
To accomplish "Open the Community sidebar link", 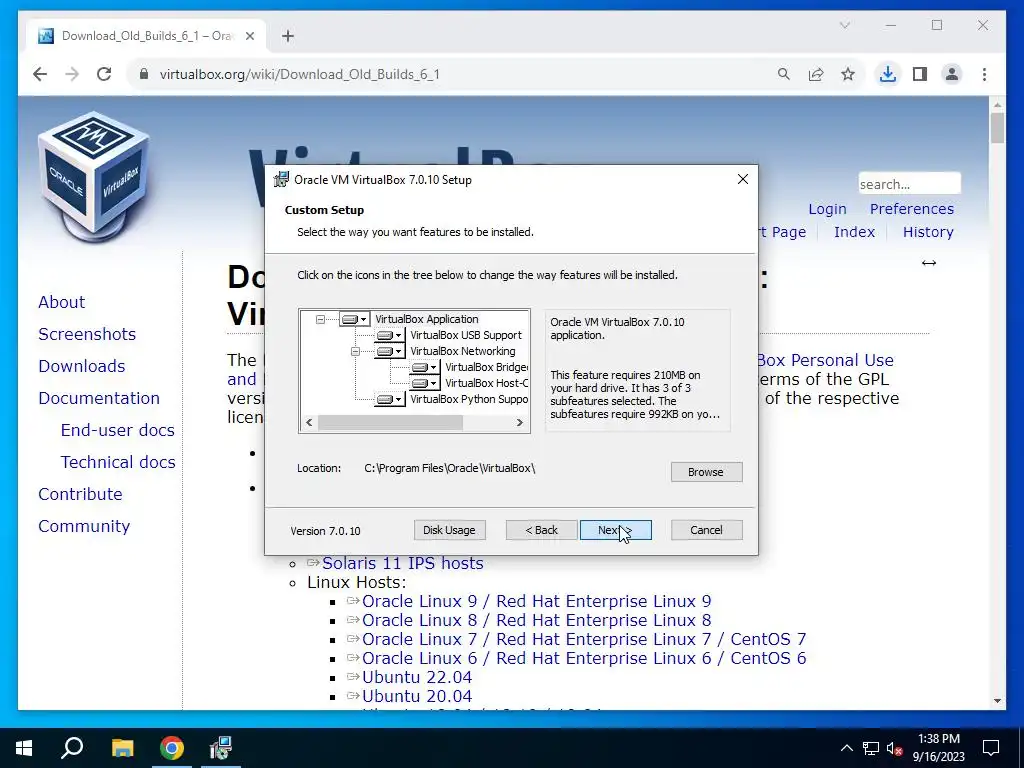I will point(84,526).
